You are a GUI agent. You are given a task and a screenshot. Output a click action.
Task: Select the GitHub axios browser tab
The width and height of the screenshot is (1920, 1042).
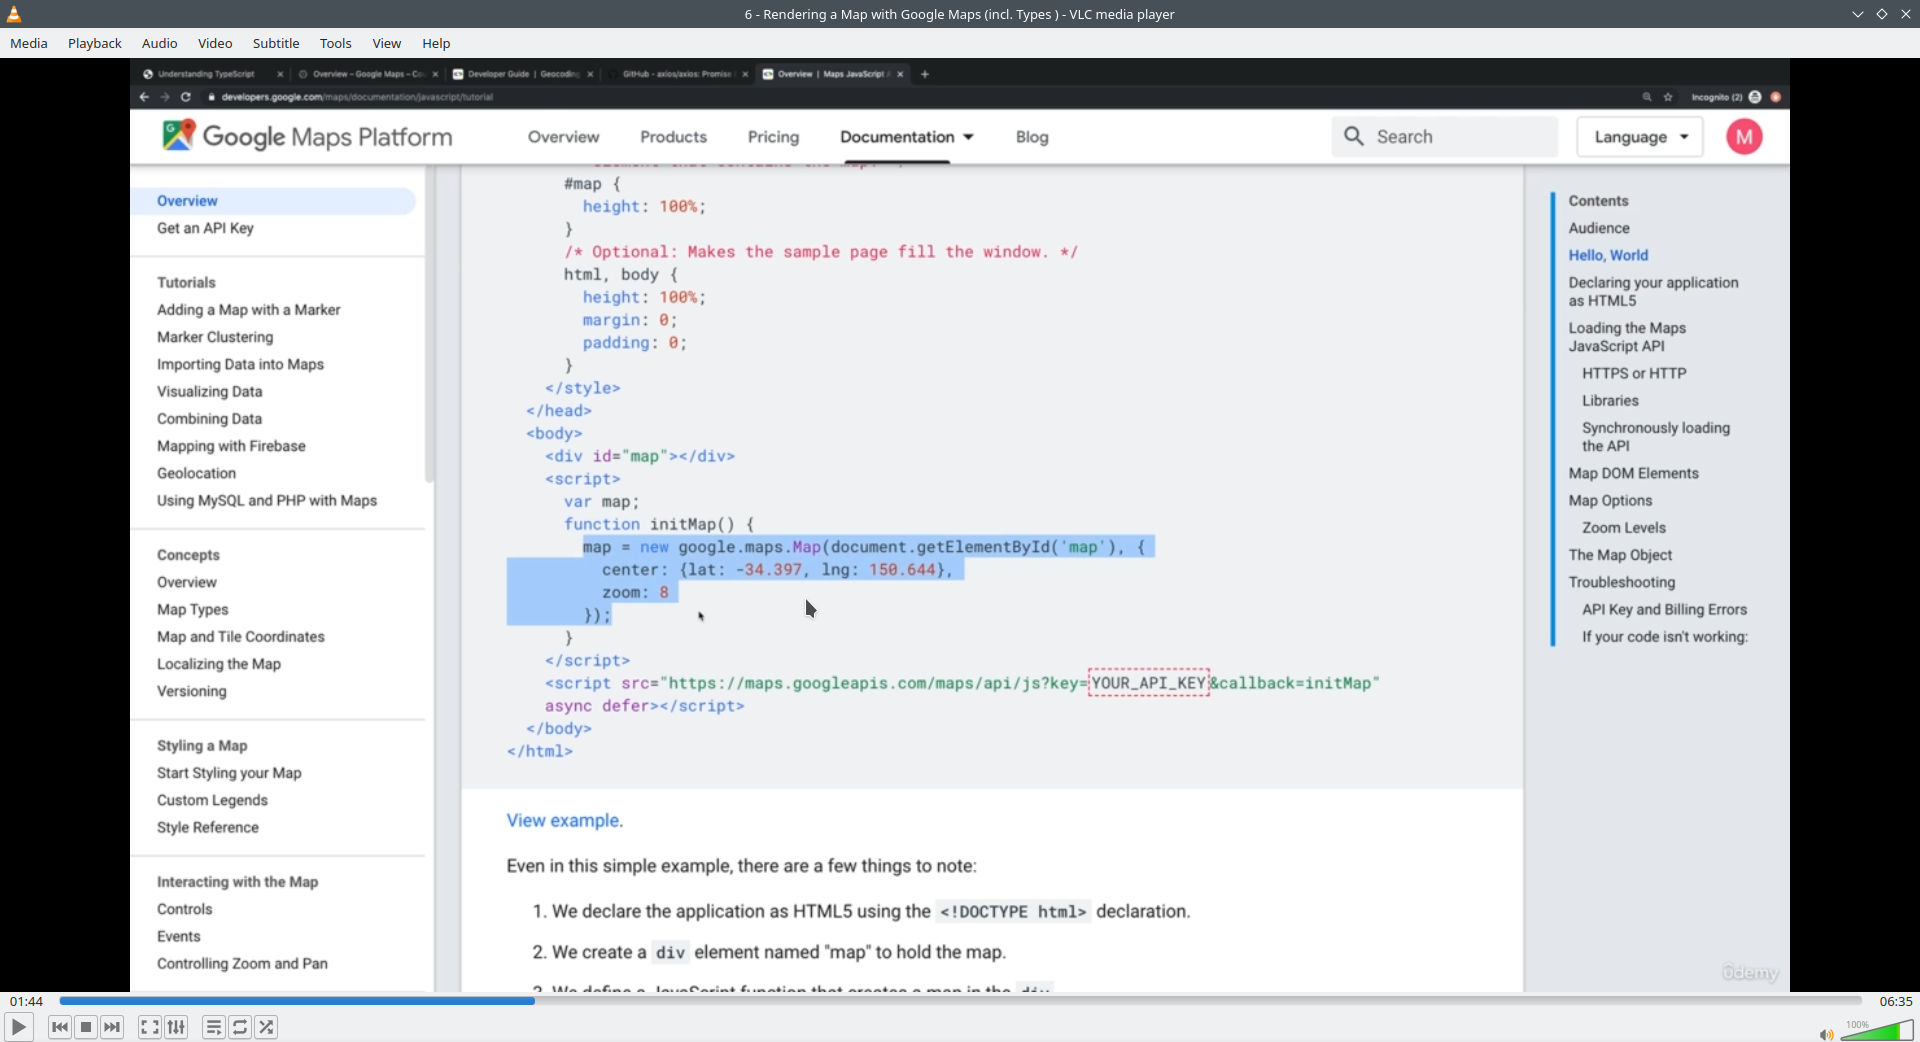[677, 74]
